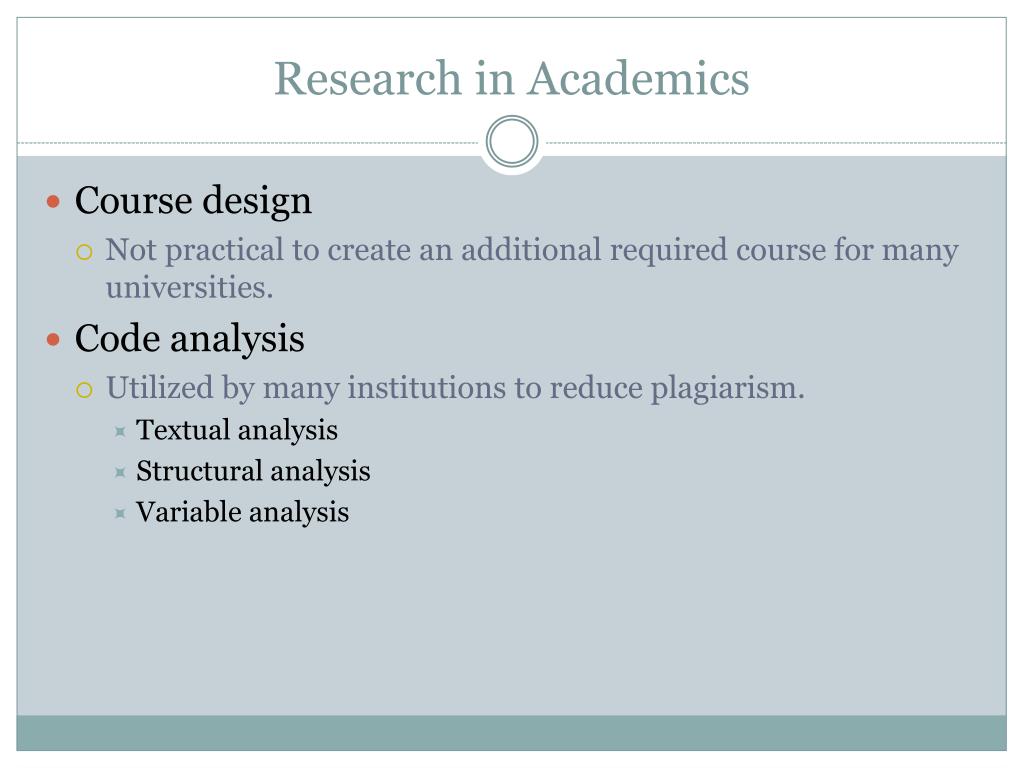Click the word universities in the sub-bullet

189,287
